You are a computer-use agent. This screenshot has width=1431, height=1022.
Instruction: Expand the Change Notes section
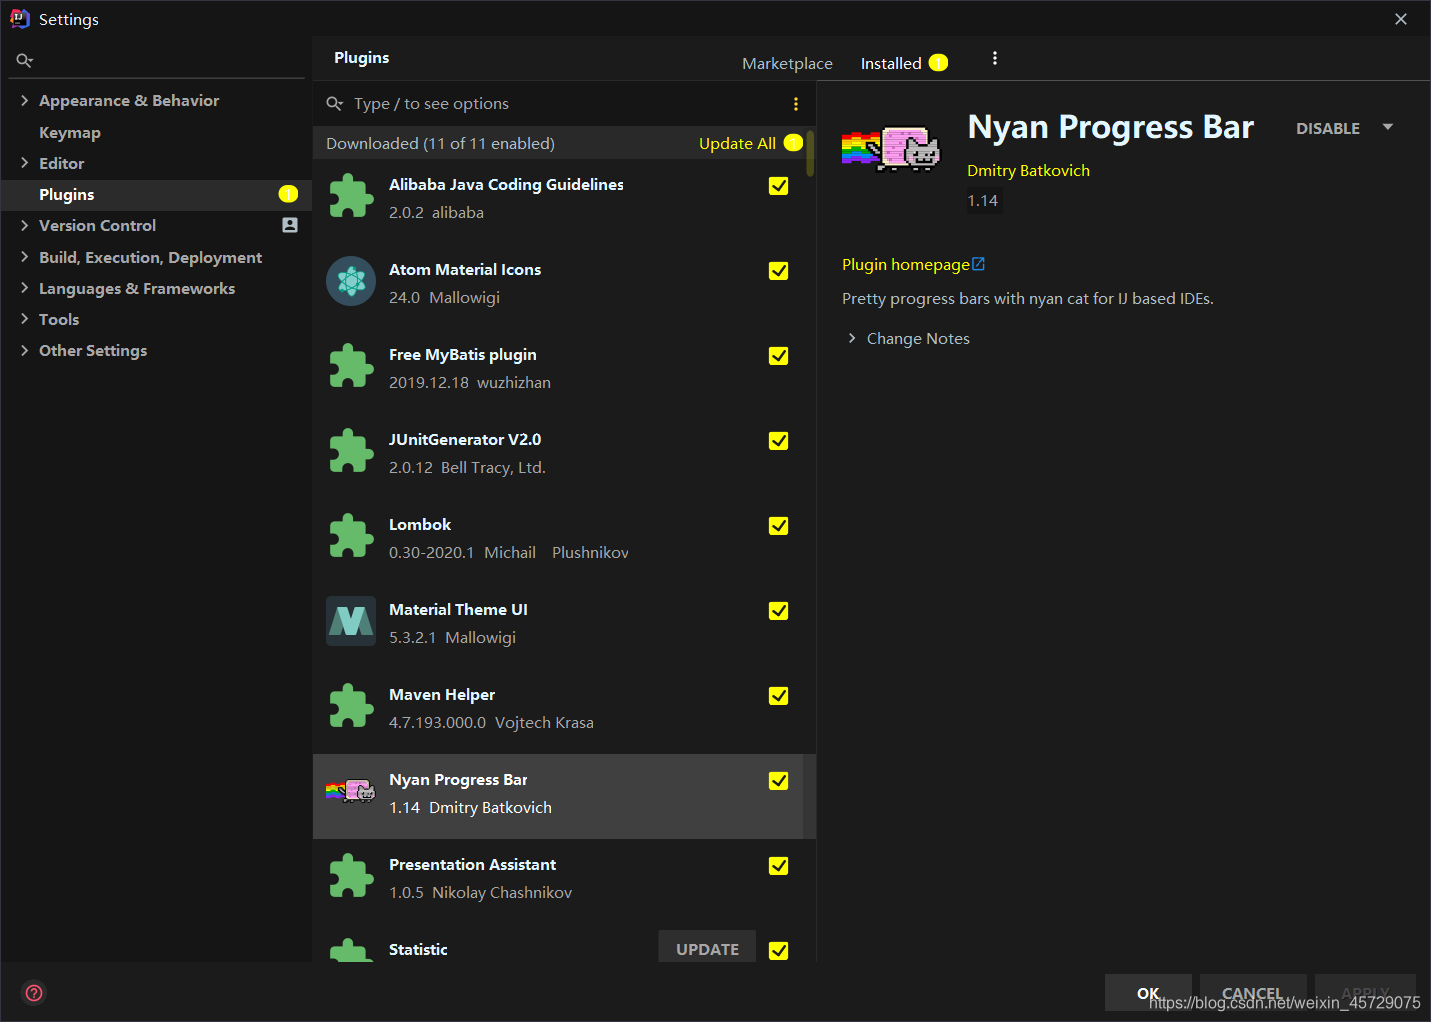click(x=852, y=338)
